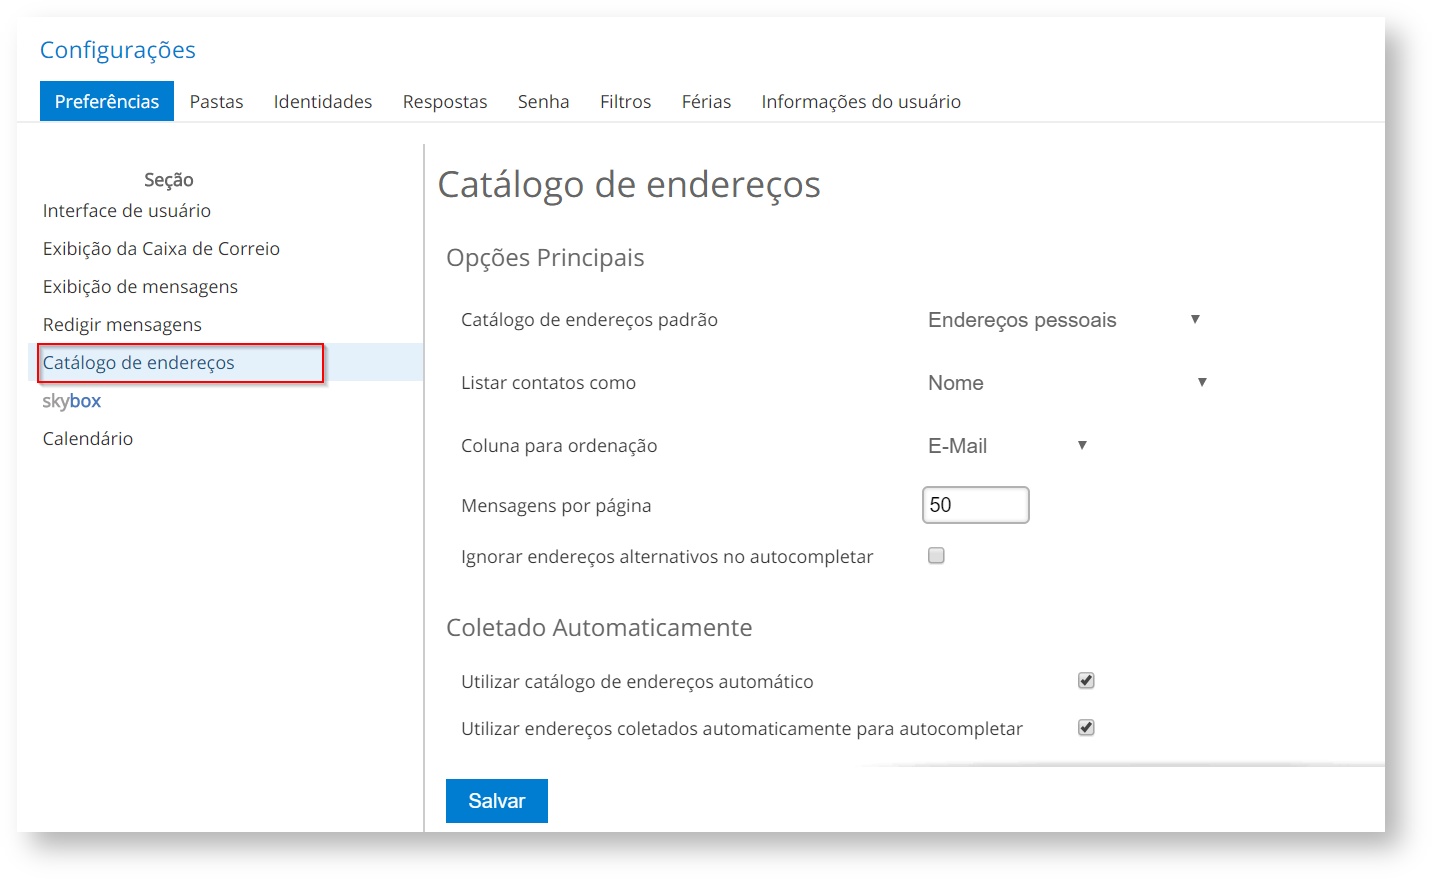Switch to the Pastas tab
This screenshot has height=880, width=1433.
(x=216, y=101)
